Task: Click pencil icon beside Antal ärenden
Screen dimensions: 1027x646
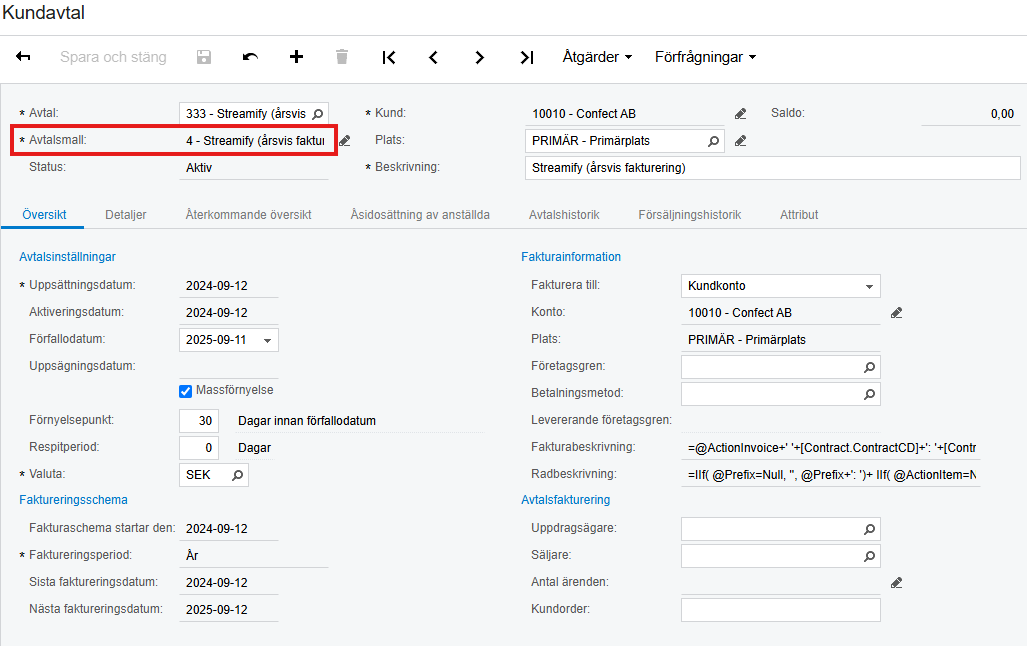Action: [896, 583]
